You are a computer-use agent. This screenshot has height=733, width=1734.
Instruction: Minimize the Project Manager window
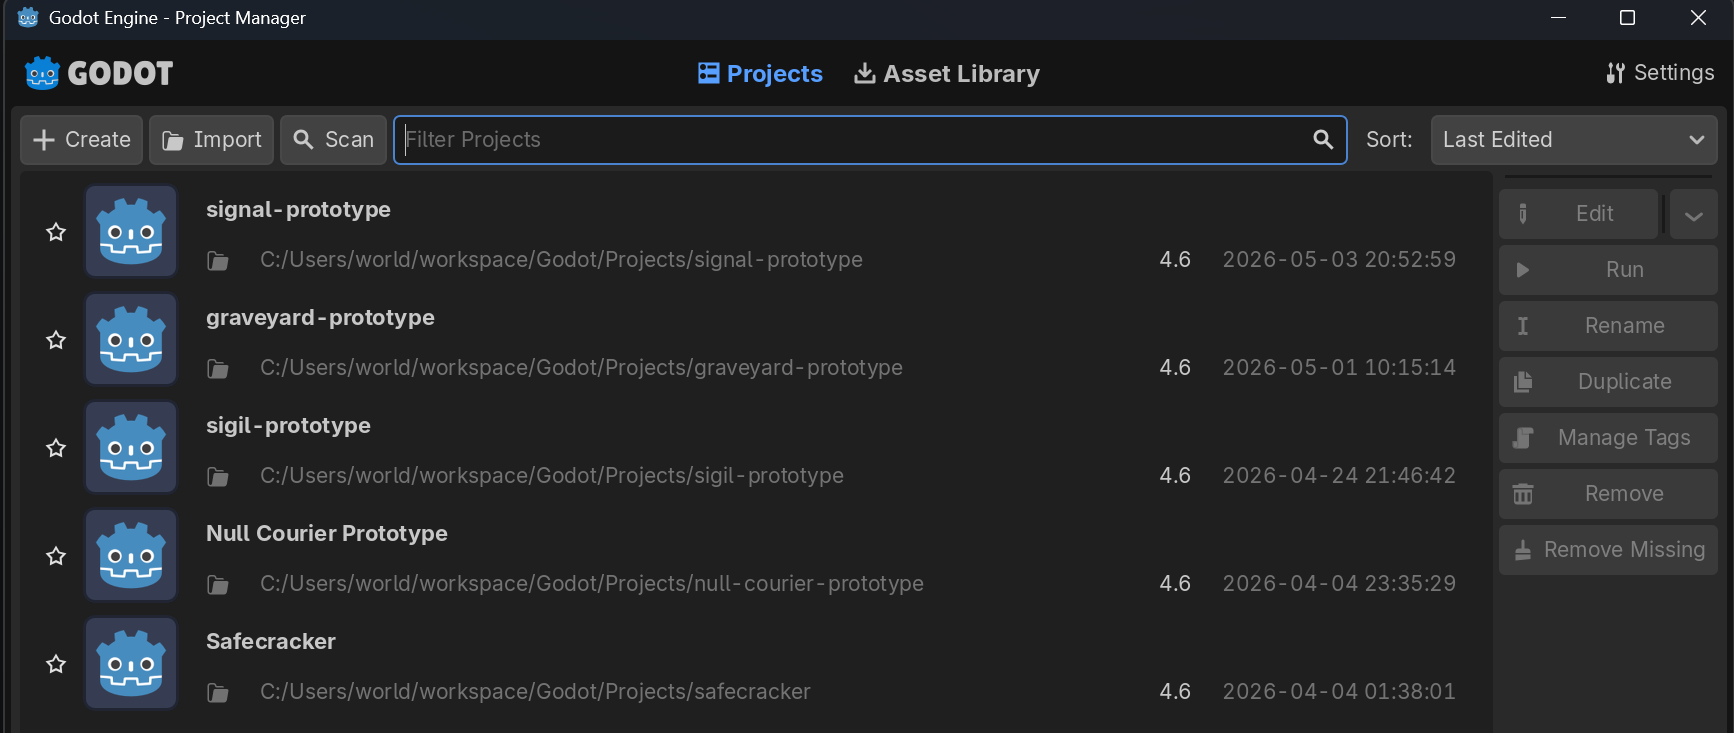[1558, 18]
